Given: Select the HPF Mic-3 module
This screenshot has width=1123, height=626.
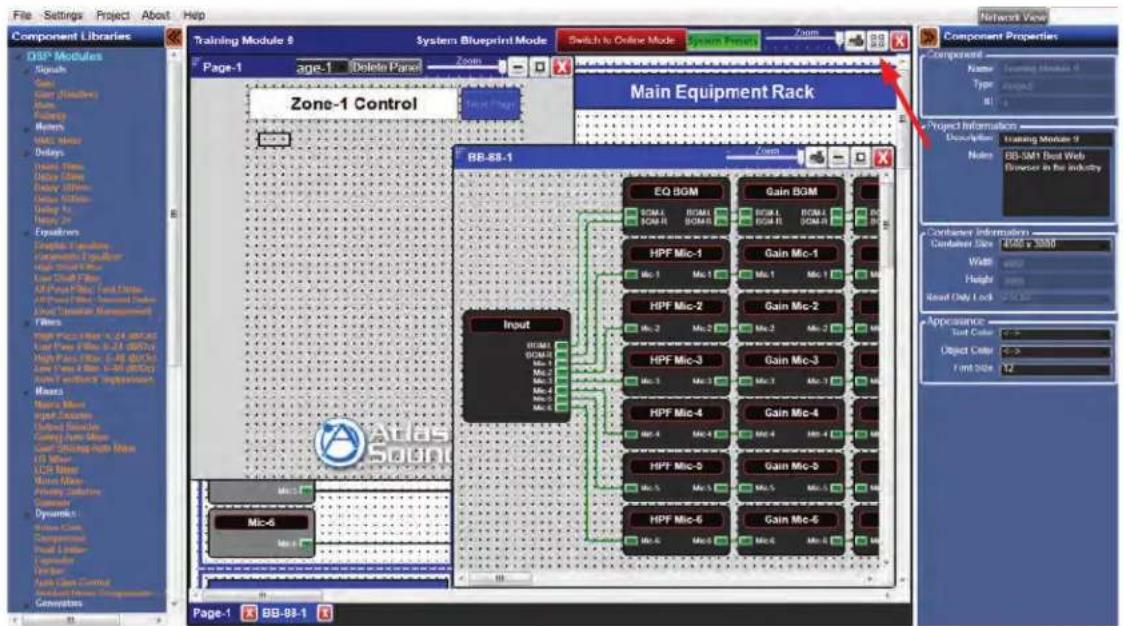Looking at the screenshot, I should 676,370.
